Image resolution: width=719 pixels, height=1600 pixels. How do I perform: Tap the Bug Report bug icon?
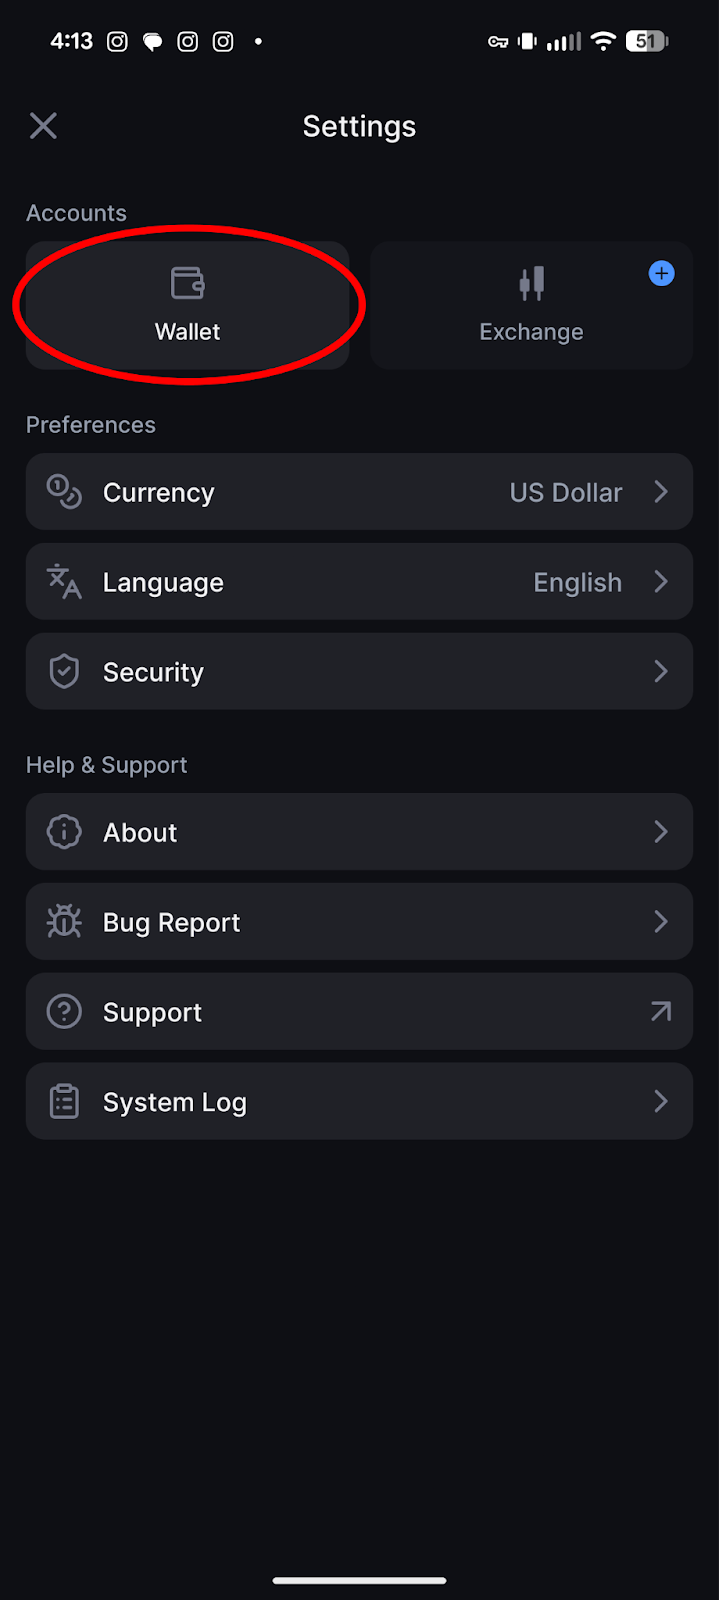pyautogui.click(x=64, y=922)
